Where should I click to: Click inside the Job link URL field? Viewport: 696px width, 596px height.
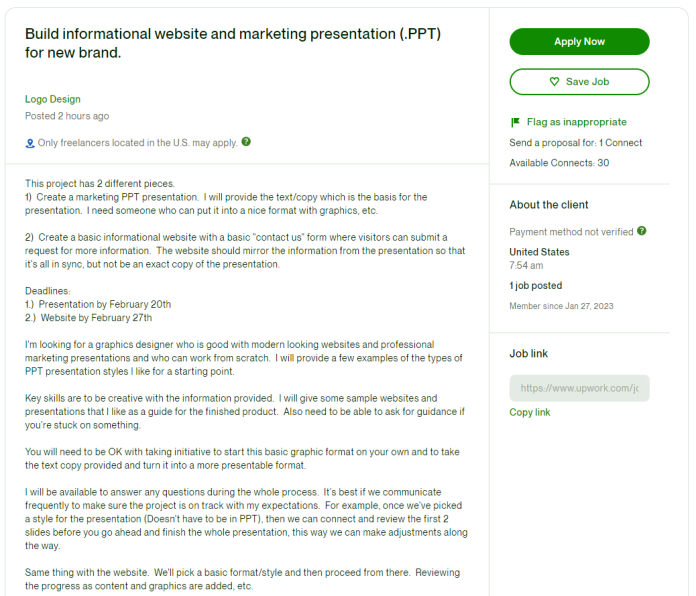pos(579,388)
